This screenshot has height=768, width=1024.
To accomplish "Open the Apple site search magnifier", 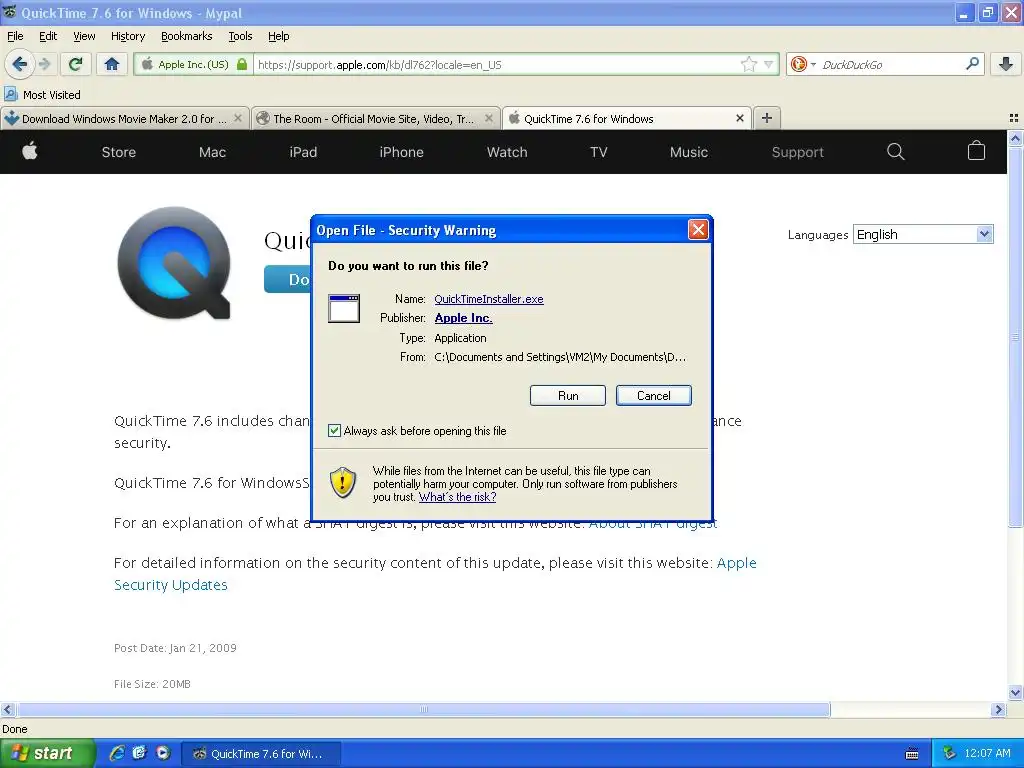I will pos(895,152).
